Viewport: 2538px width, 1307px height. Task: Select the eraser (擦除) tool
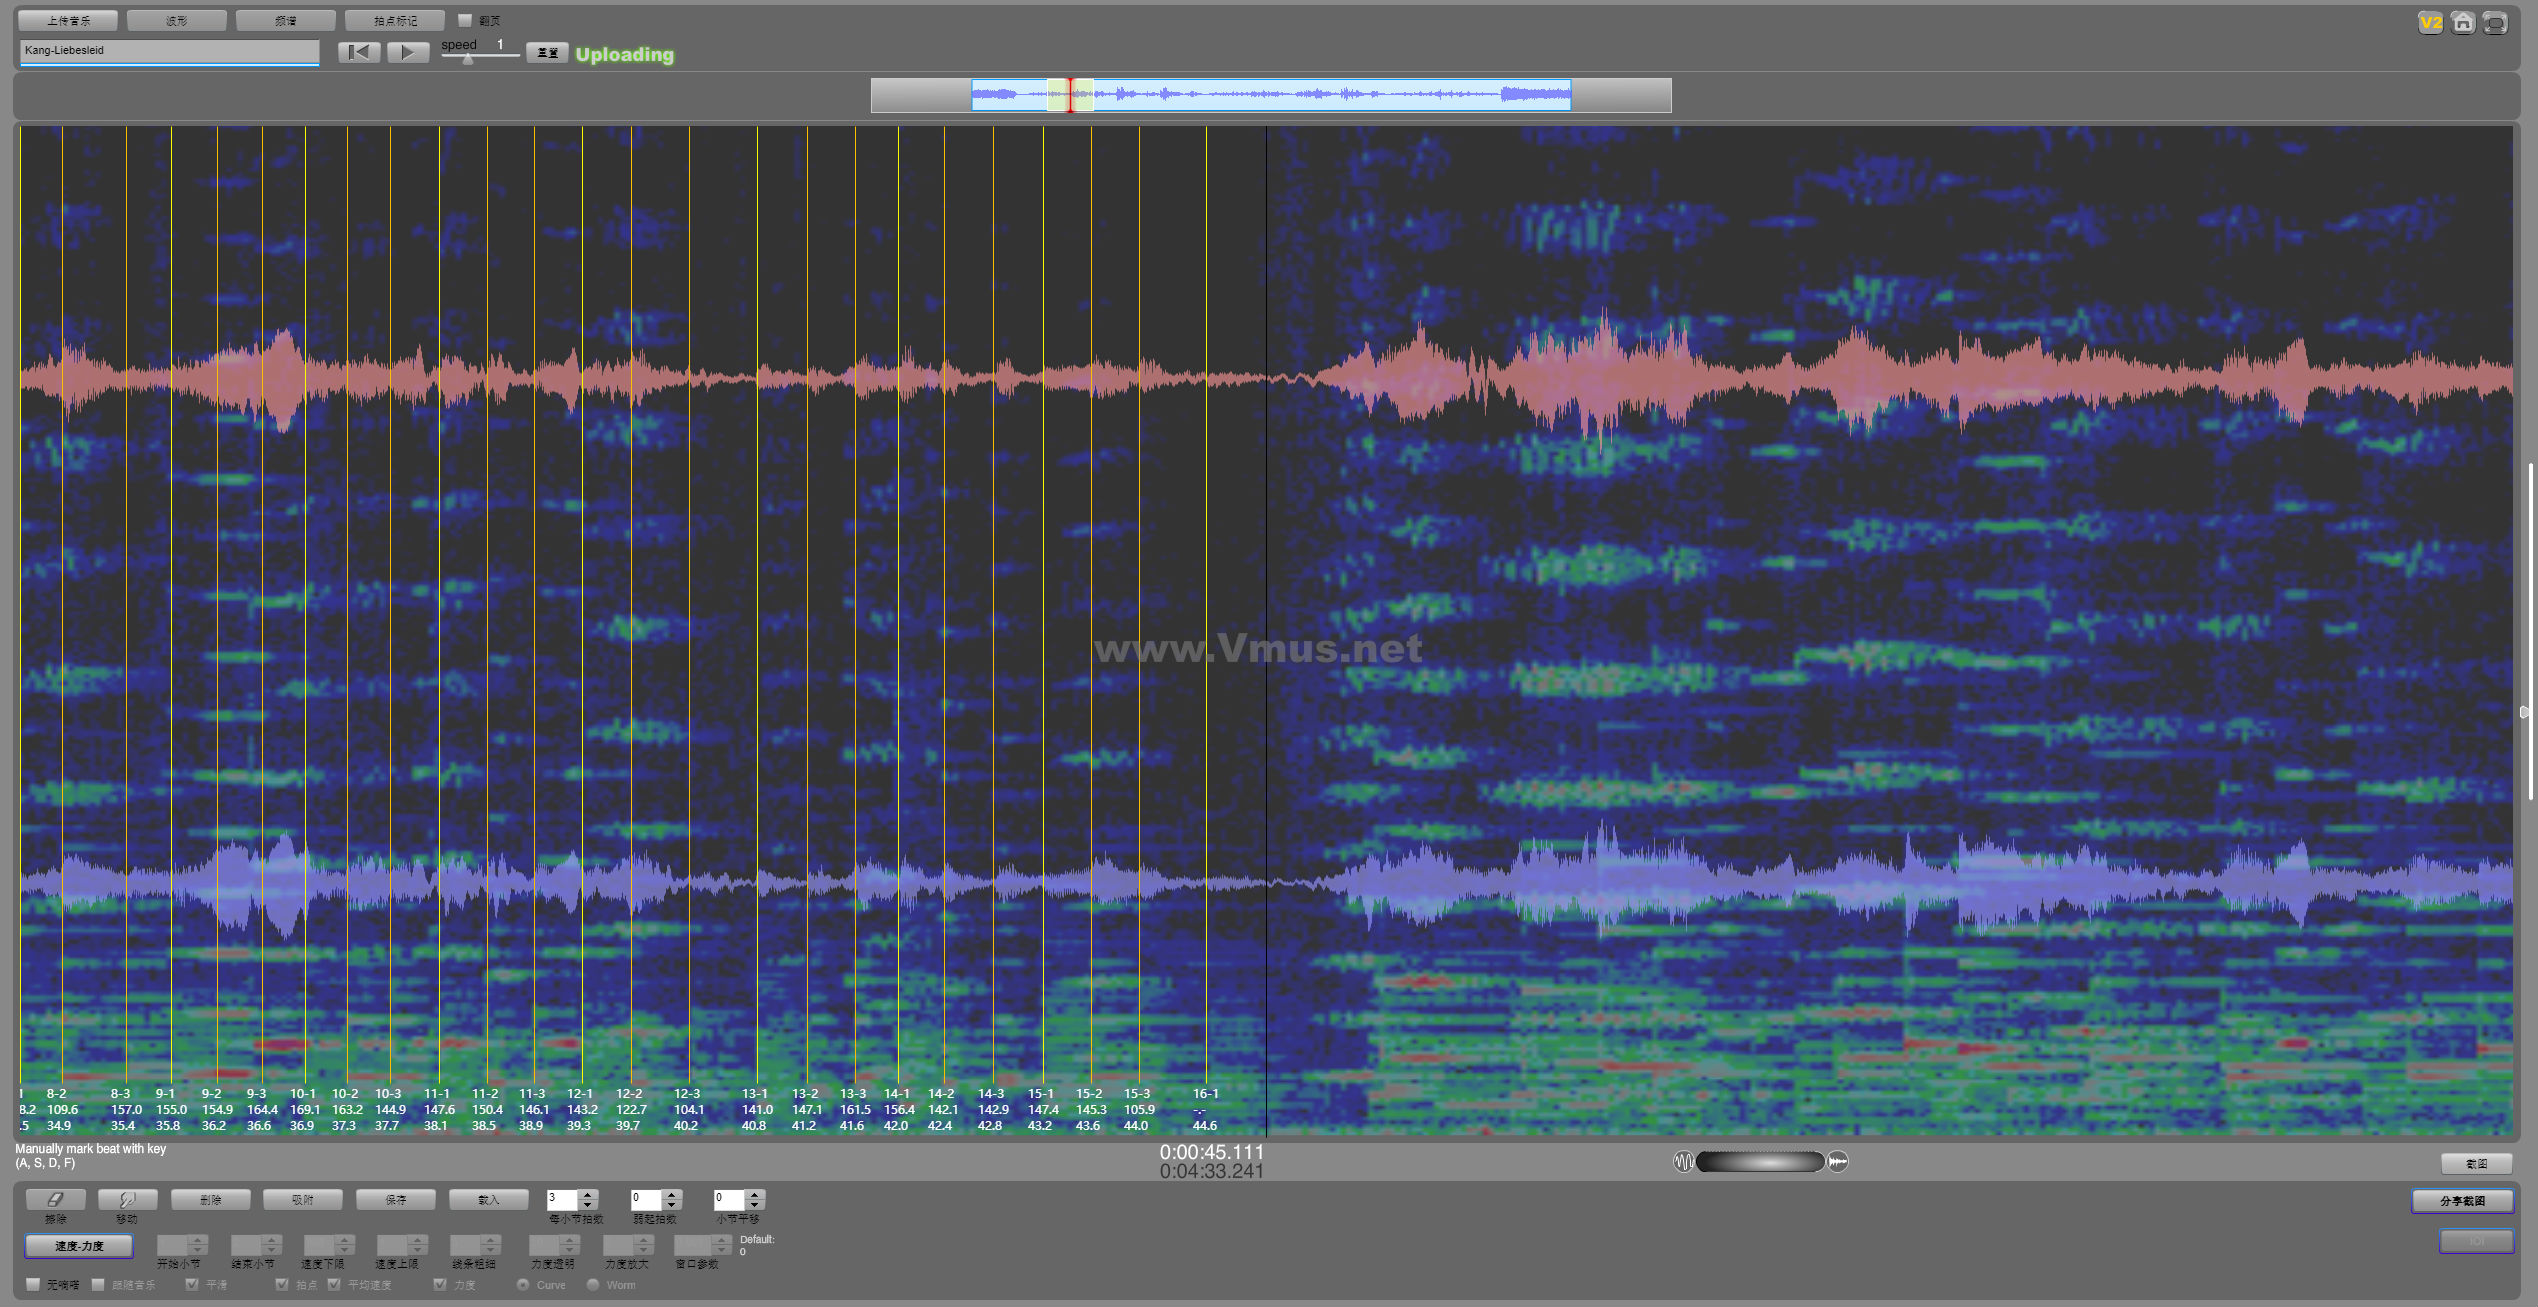point(55,1199)
